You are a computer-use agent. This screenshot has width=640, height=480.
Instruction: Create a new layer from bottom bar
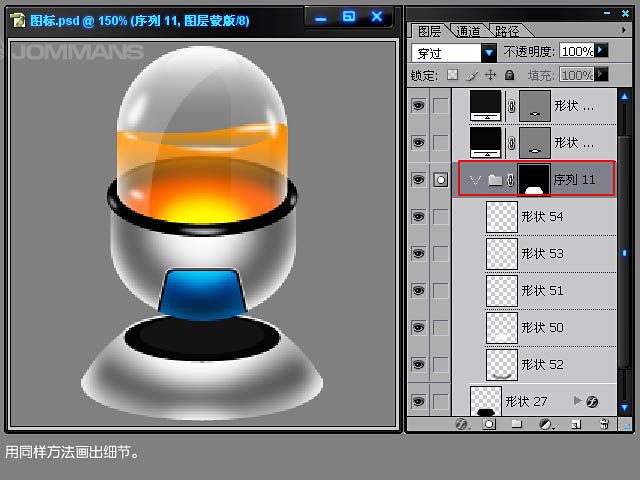coord(576,424)
